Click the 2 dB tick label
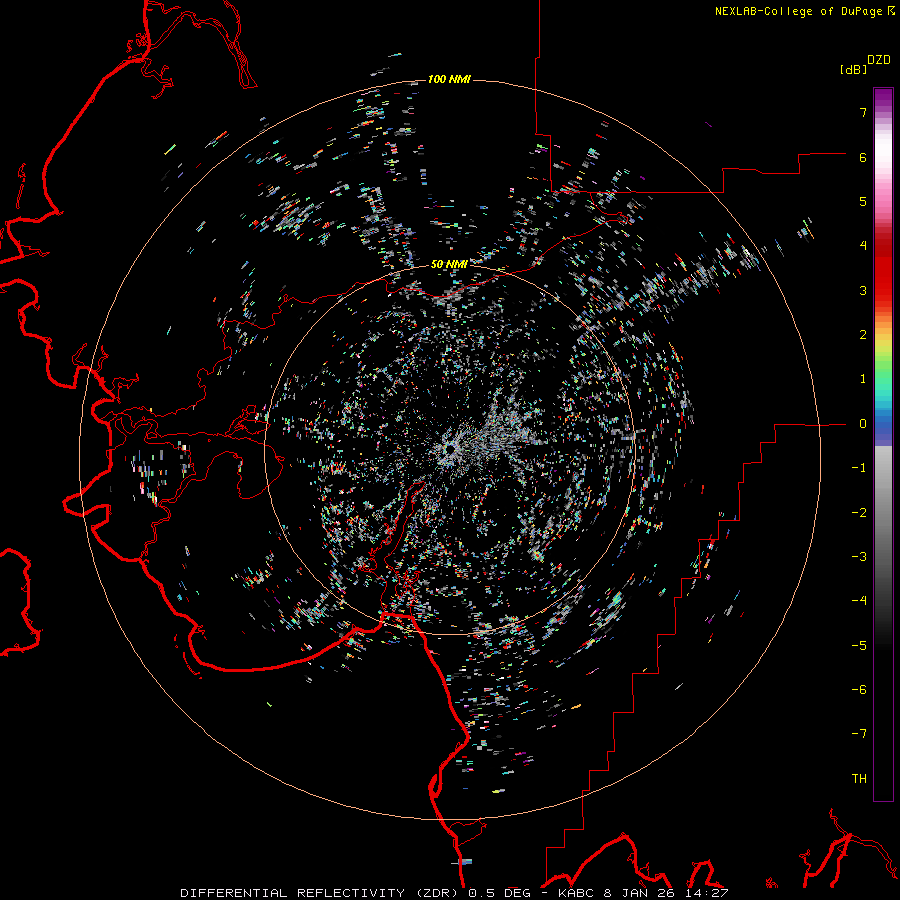 (x=863, y=335)
